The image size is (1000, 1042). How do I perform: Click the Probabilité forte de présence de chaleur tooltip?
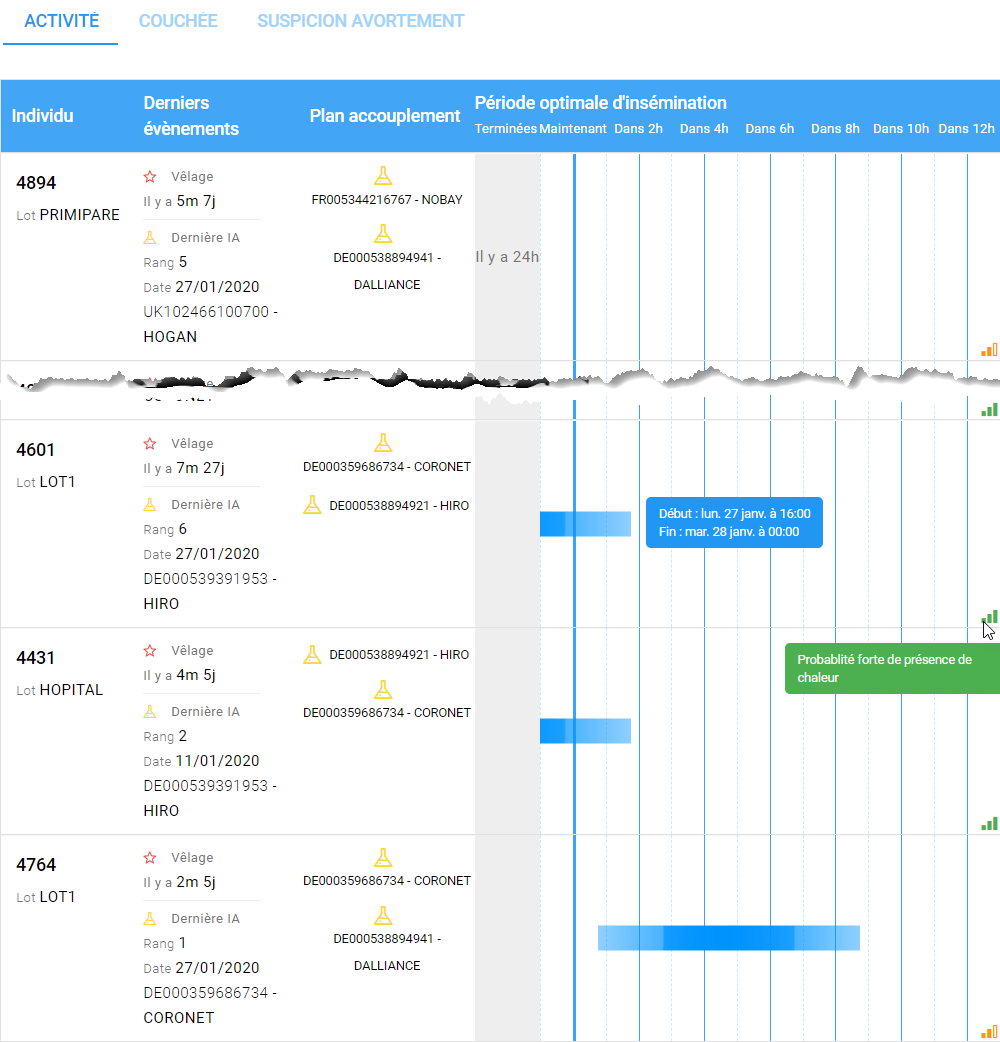pyautogui.click(x=892, y=669)
